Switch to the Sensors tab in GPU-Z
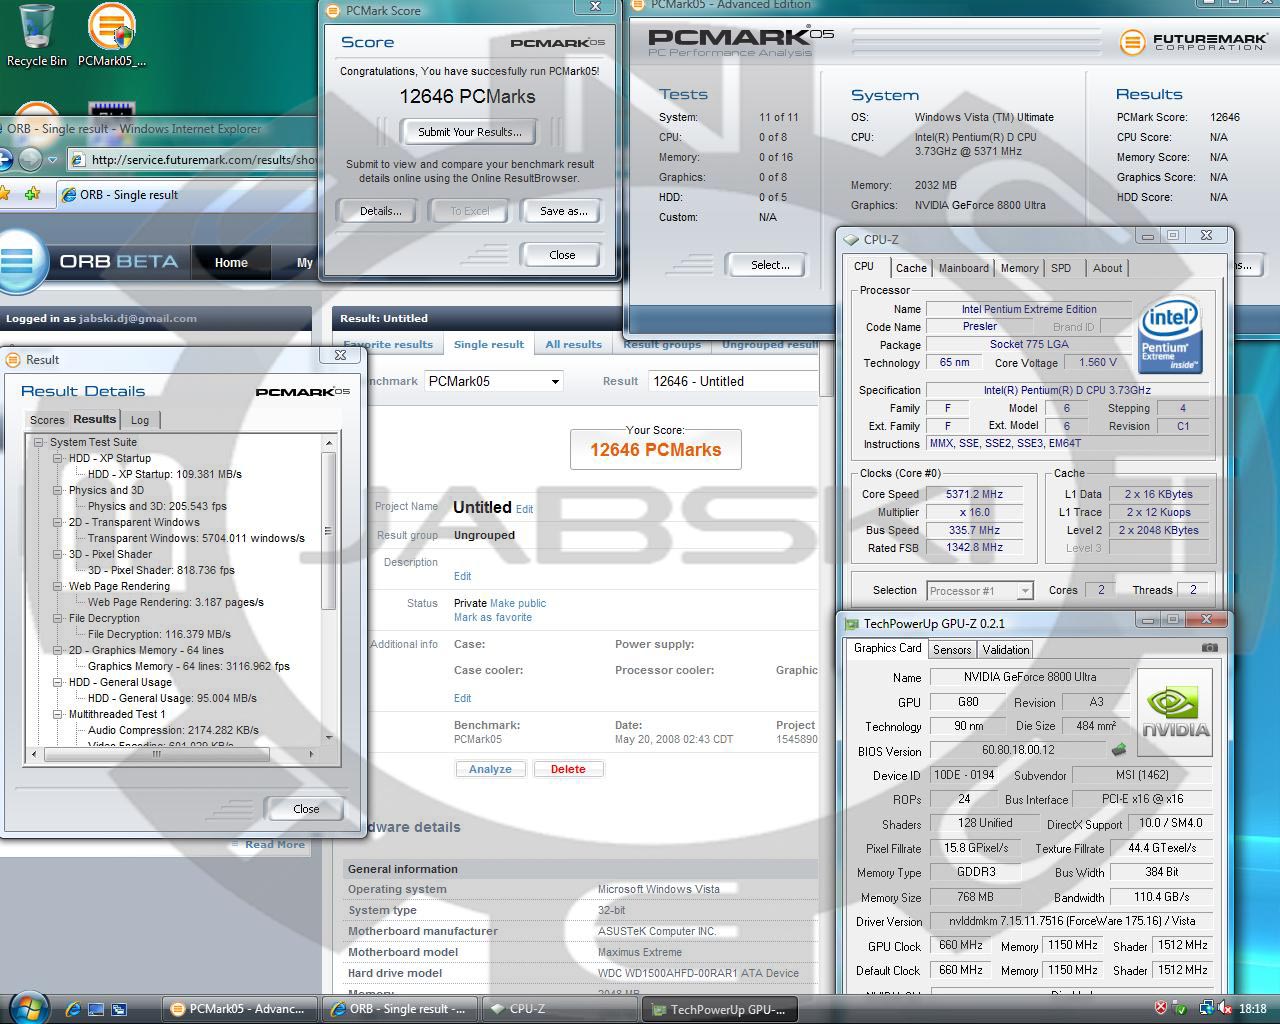The width and height of the screenshot is (1280, 1024). (952, 650)
